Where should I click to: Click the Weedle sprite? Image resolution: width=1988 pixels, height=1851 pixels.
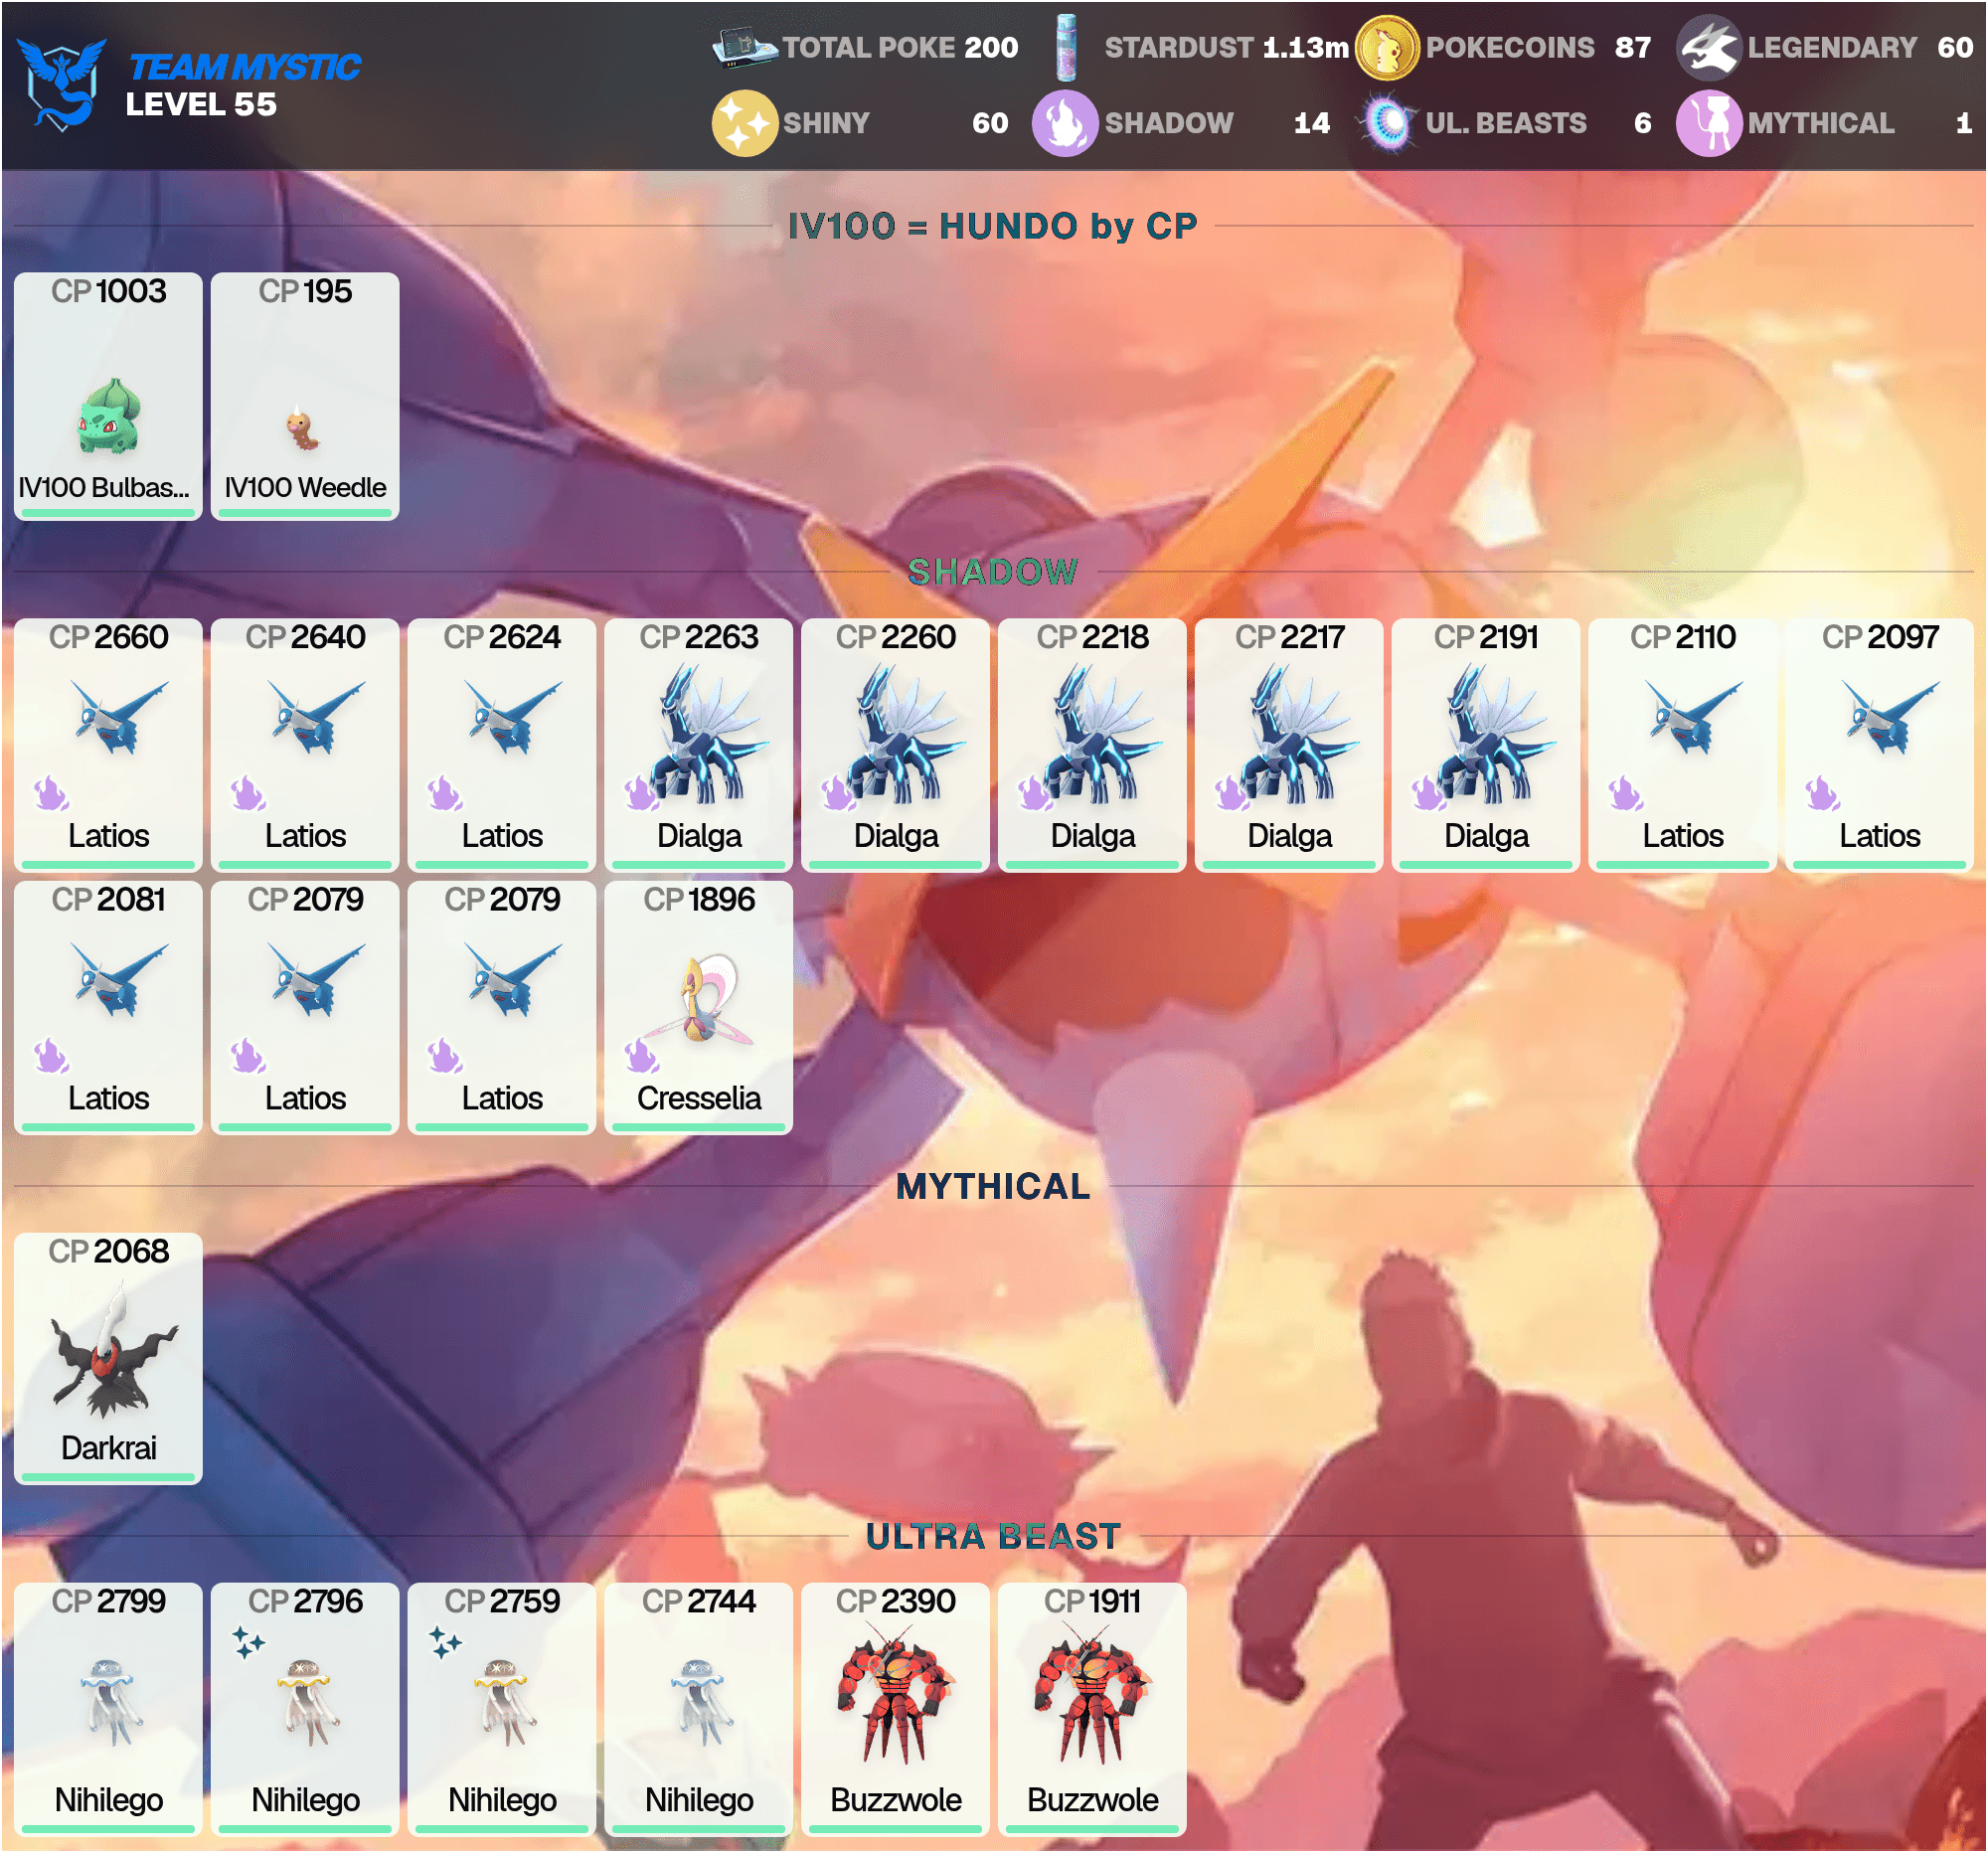pos(302,429)
